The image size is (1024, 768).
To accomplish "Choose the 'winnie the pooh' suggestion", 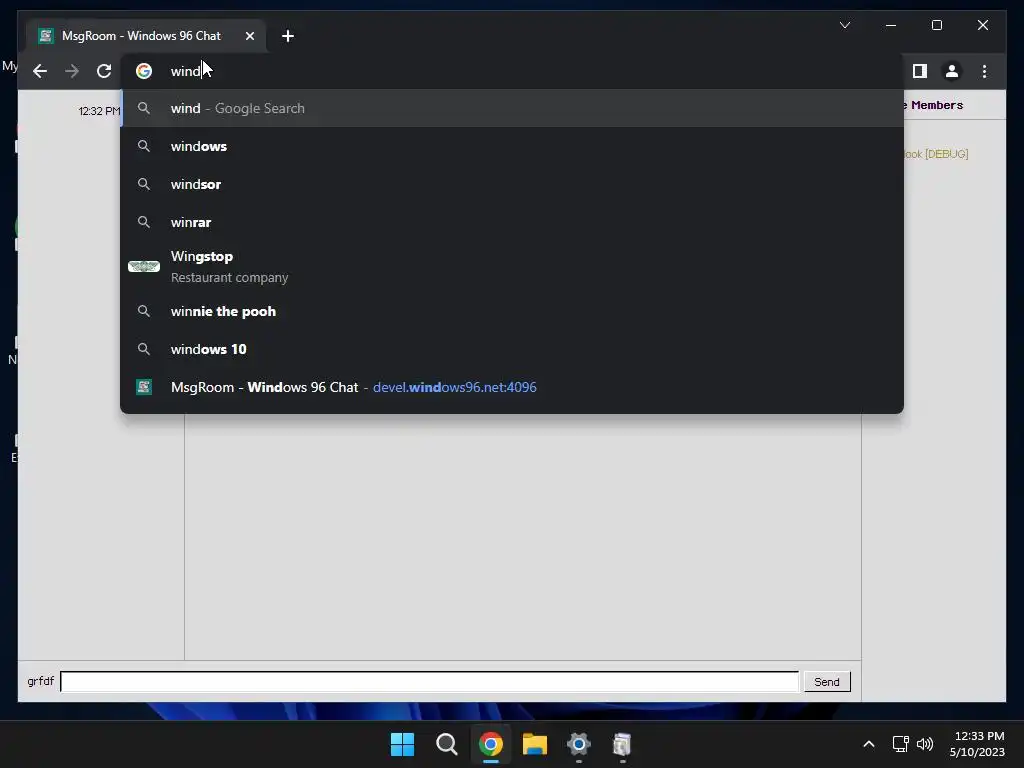I will click(x=513, y=312).
